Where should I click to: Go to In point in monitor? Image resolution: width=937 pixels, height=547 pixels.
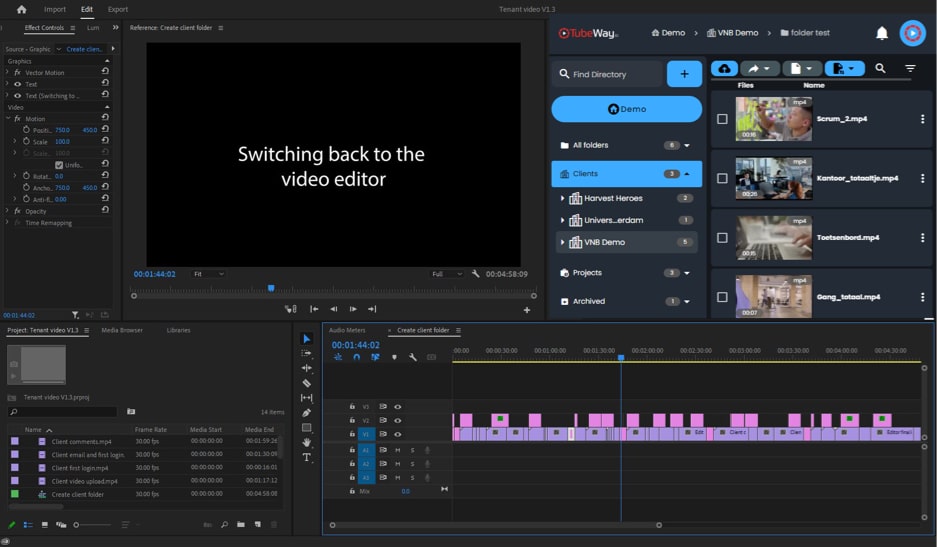(314, 309)
